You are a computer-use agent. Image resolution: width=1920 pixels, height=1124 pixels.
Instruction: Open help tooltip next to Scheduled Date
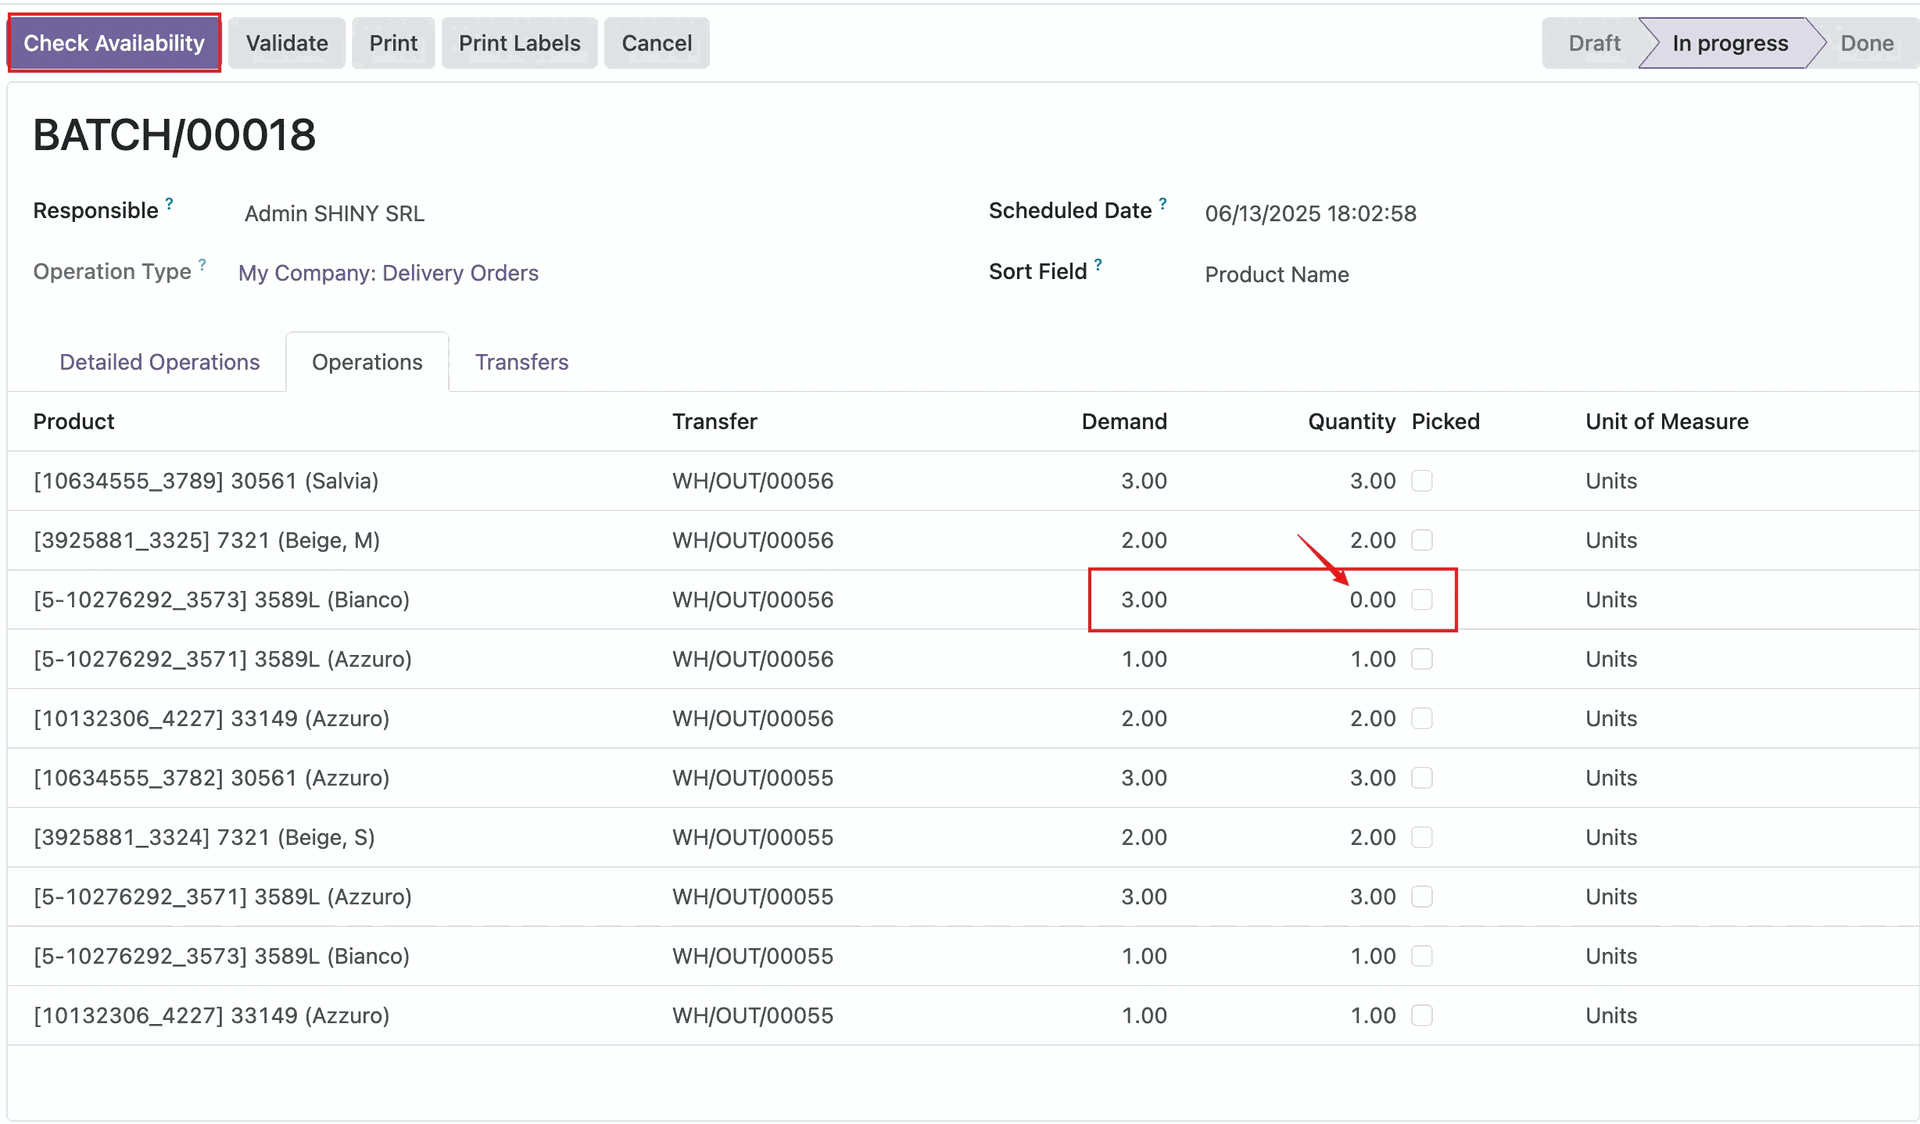click(1162, 204)
